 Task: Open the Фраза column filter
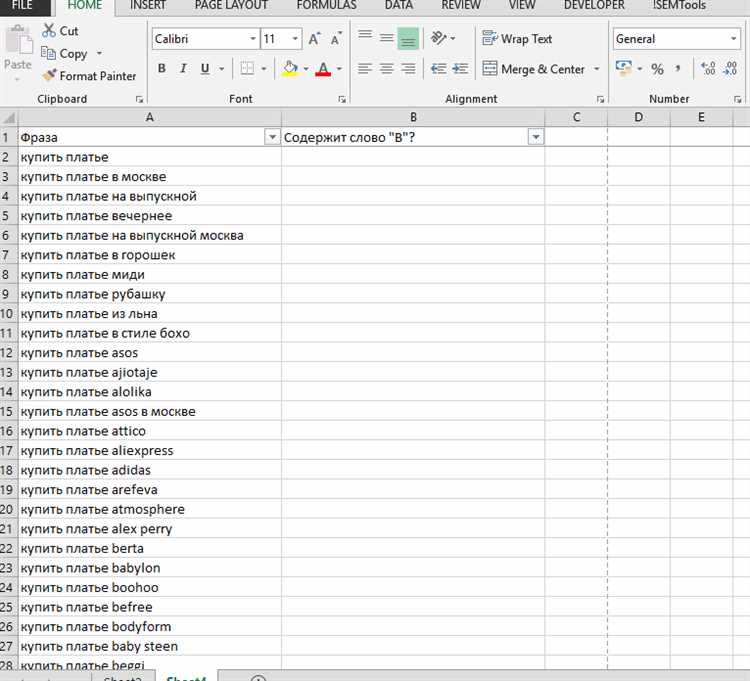272,137
